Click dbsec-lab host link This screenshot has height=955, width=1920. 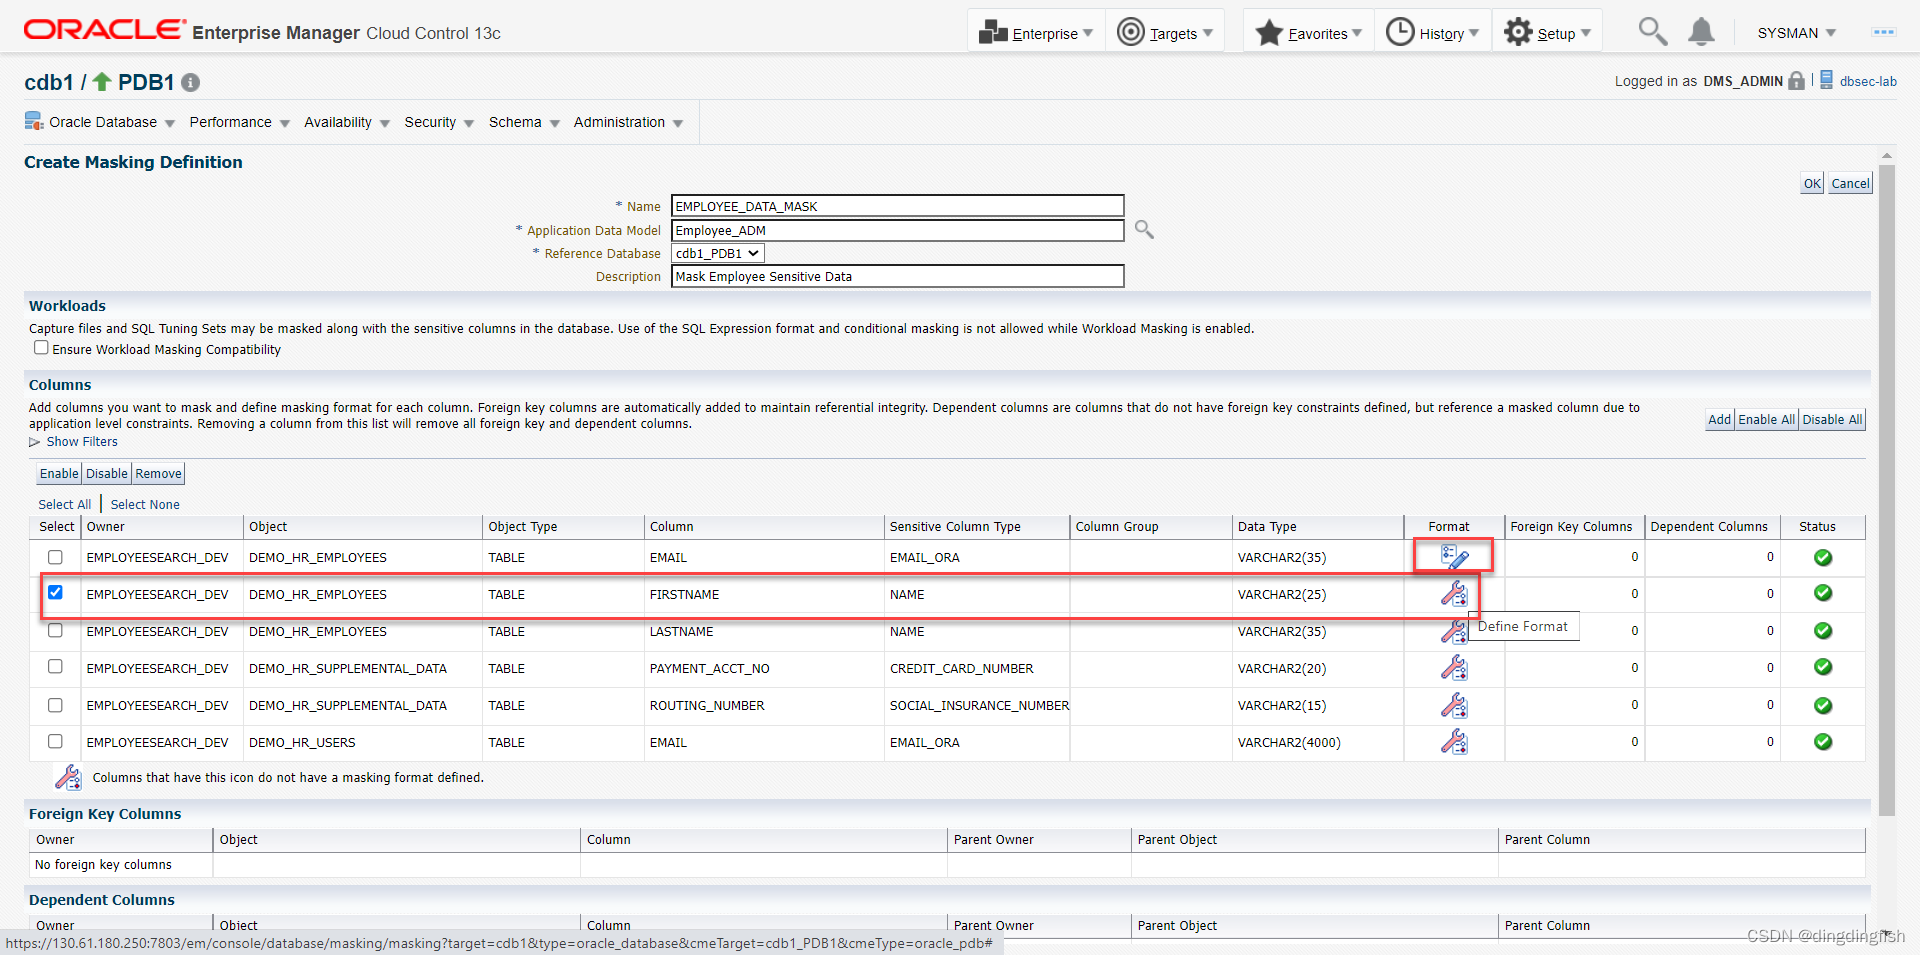[x=1868, y=81]
